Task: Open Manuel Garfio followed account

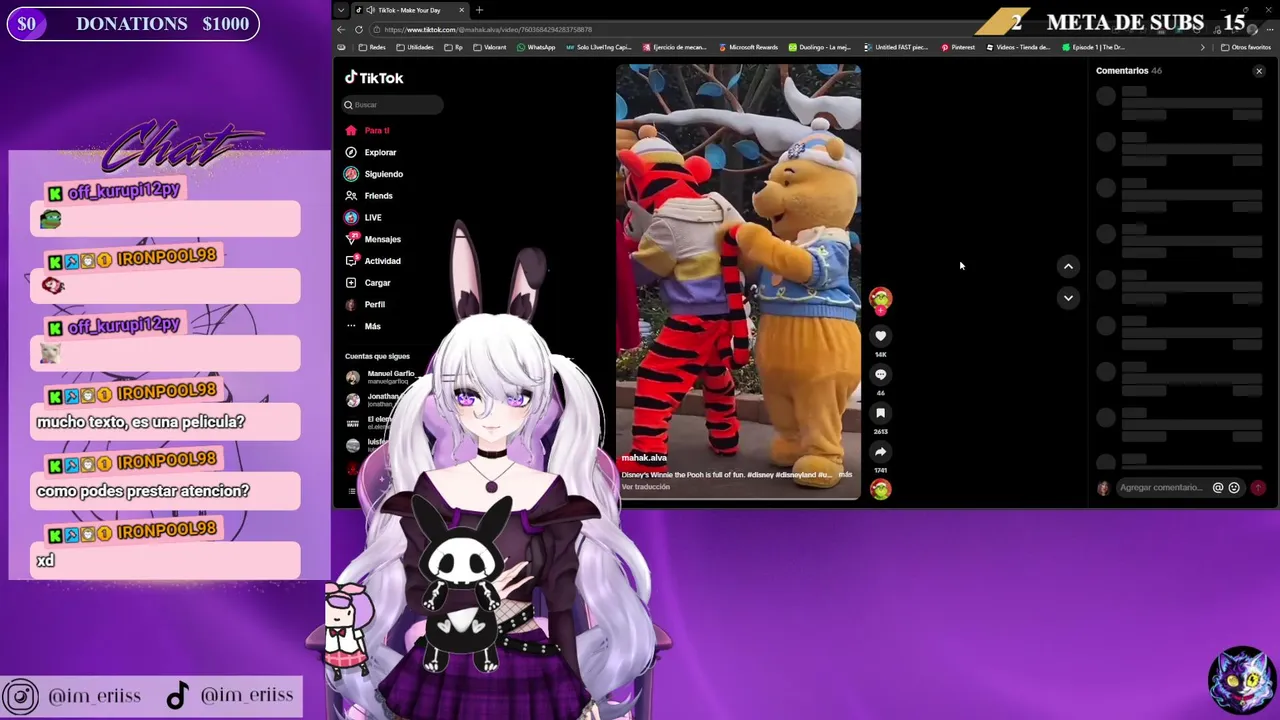Action: [380, 377]
